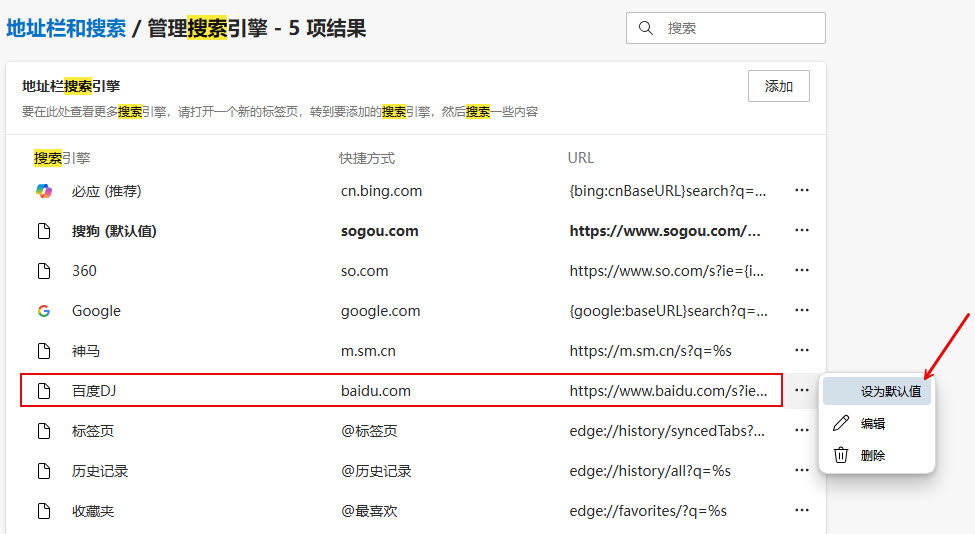The height and width of the screenshot is (534, 975).
Task: Click the Google G logo icon
Action: [x=44, y=311]
